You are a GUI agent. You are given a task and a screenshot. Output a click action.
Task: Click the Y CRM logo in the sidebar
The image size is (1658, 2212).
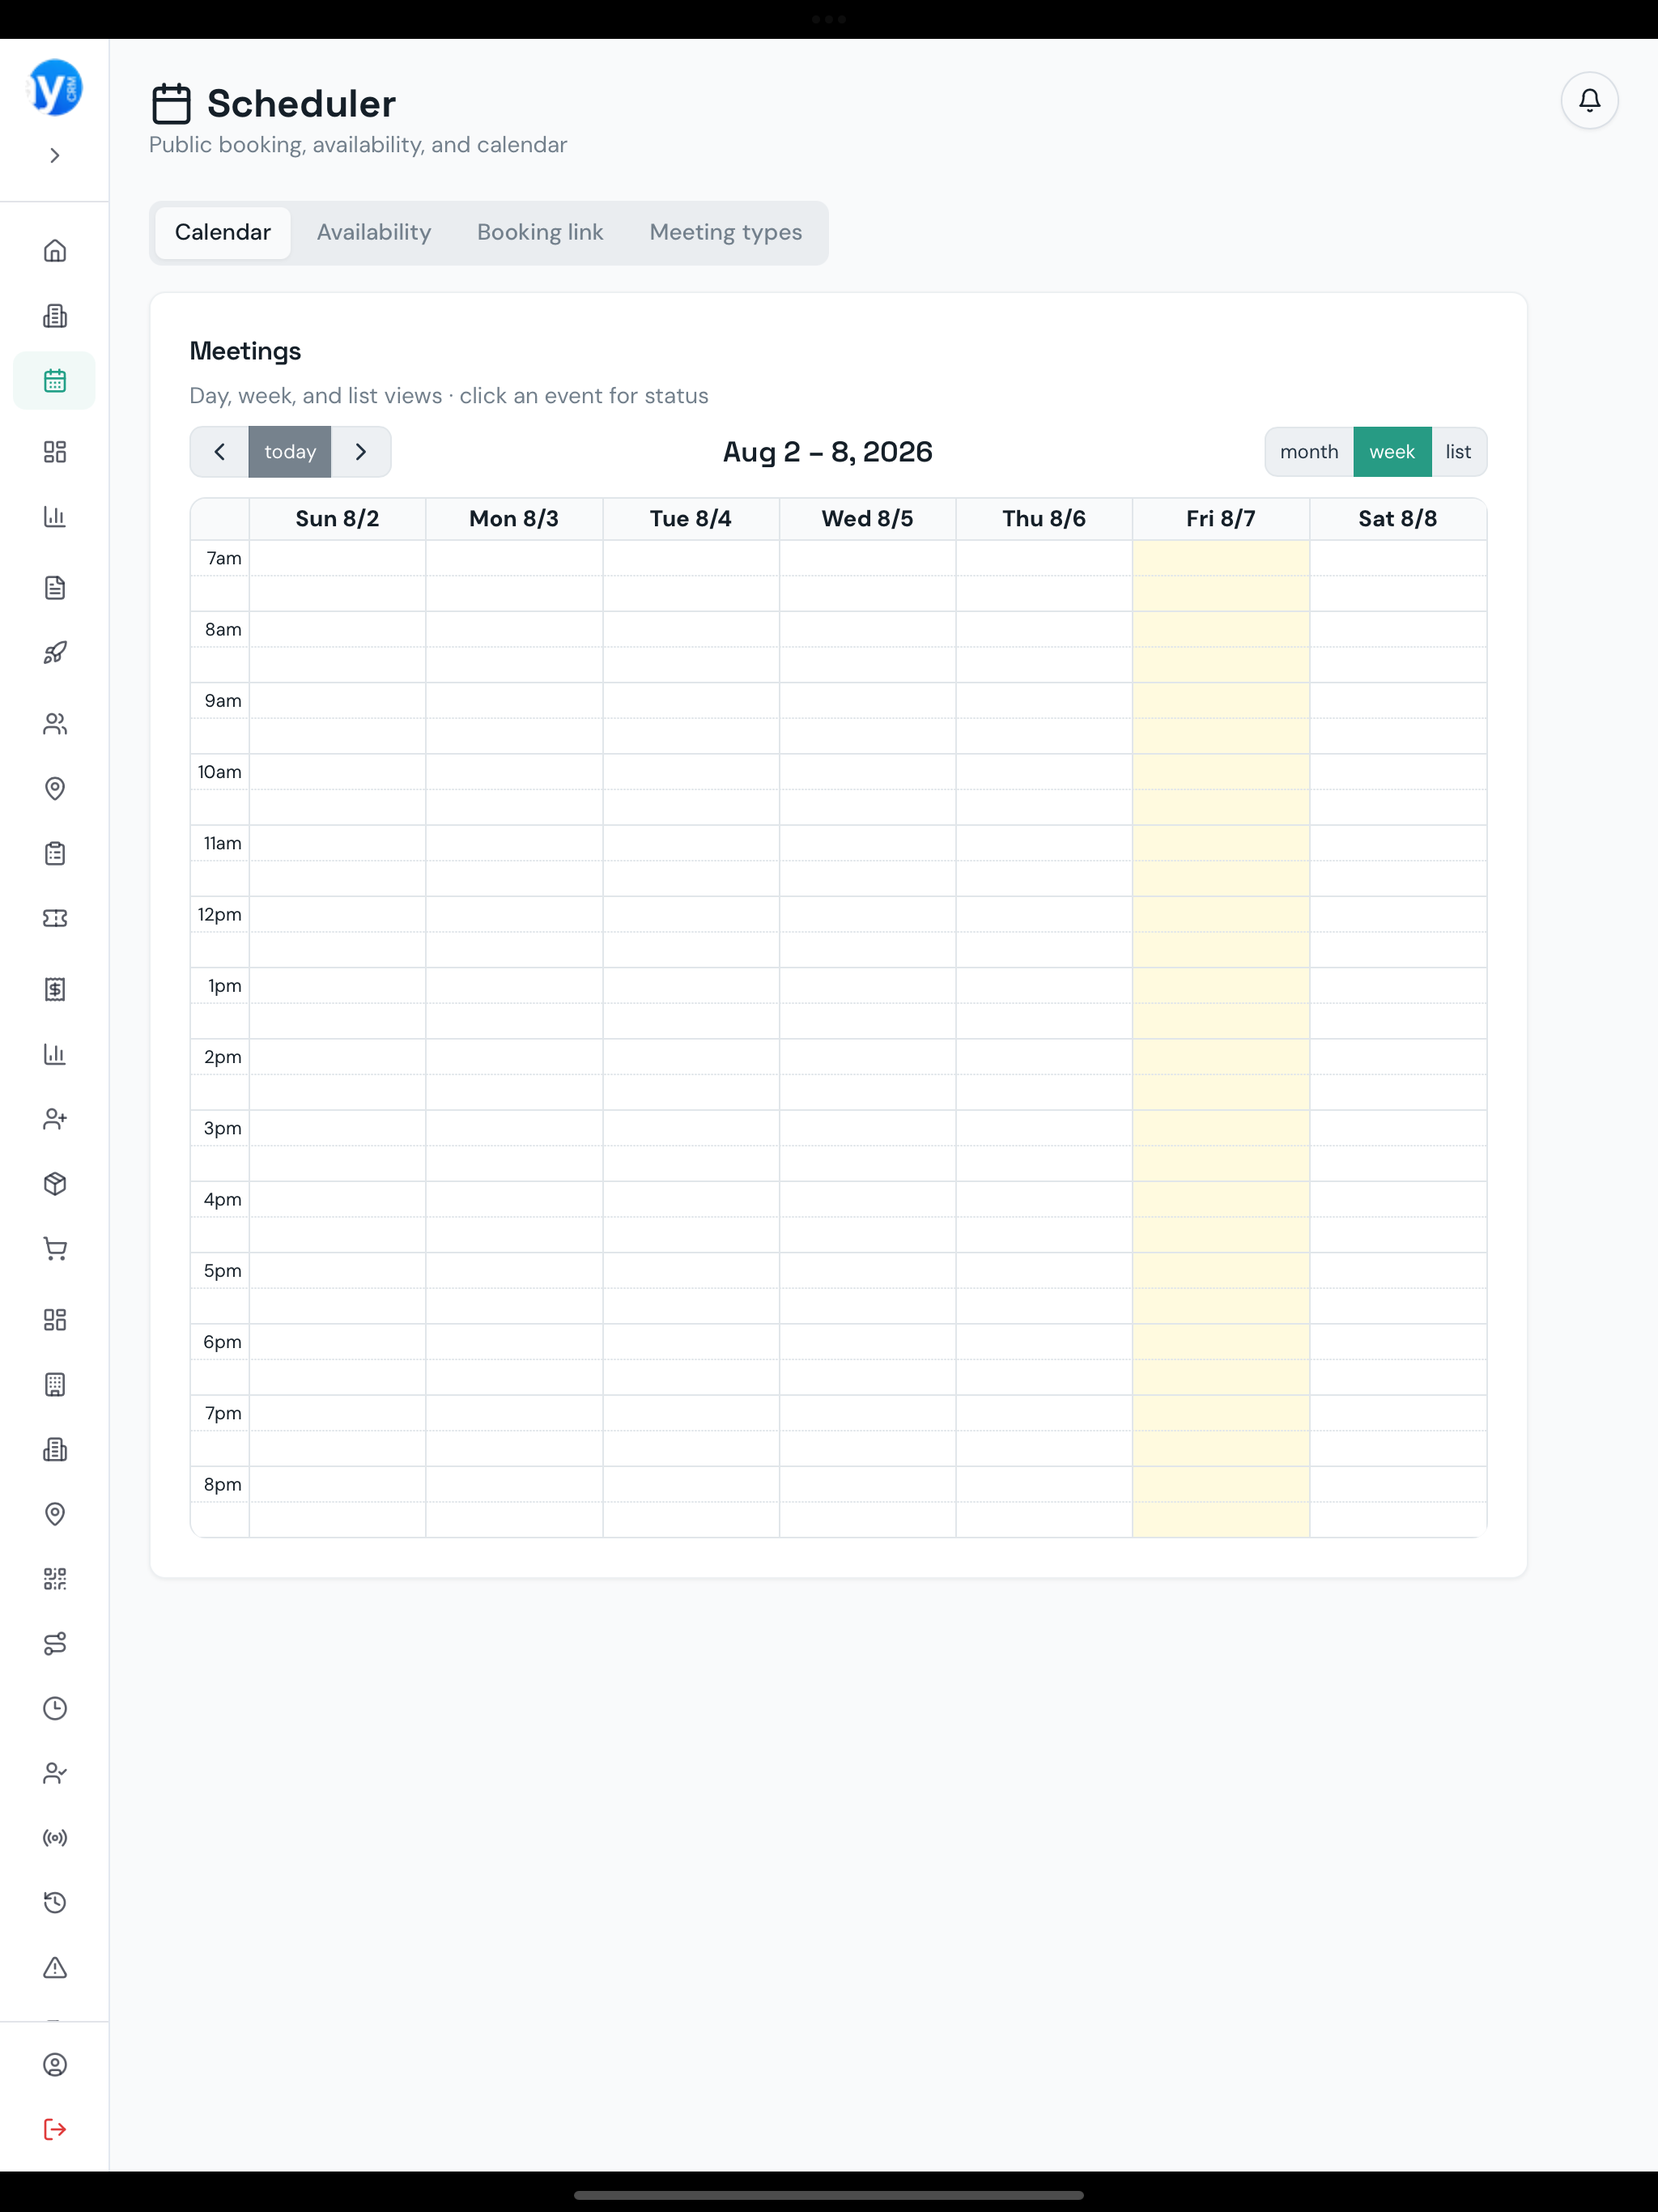(x=55, y=88)
